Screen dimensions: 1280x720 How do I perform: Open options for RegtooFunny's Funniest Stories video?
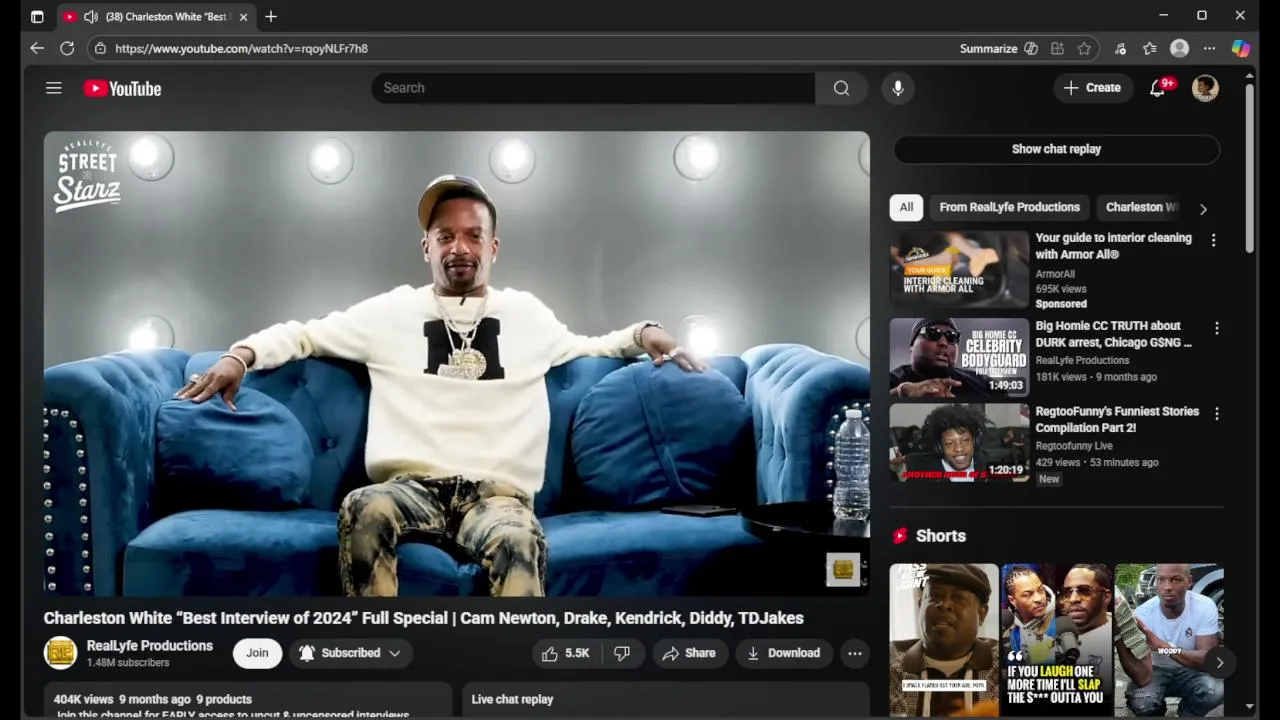1216,413
